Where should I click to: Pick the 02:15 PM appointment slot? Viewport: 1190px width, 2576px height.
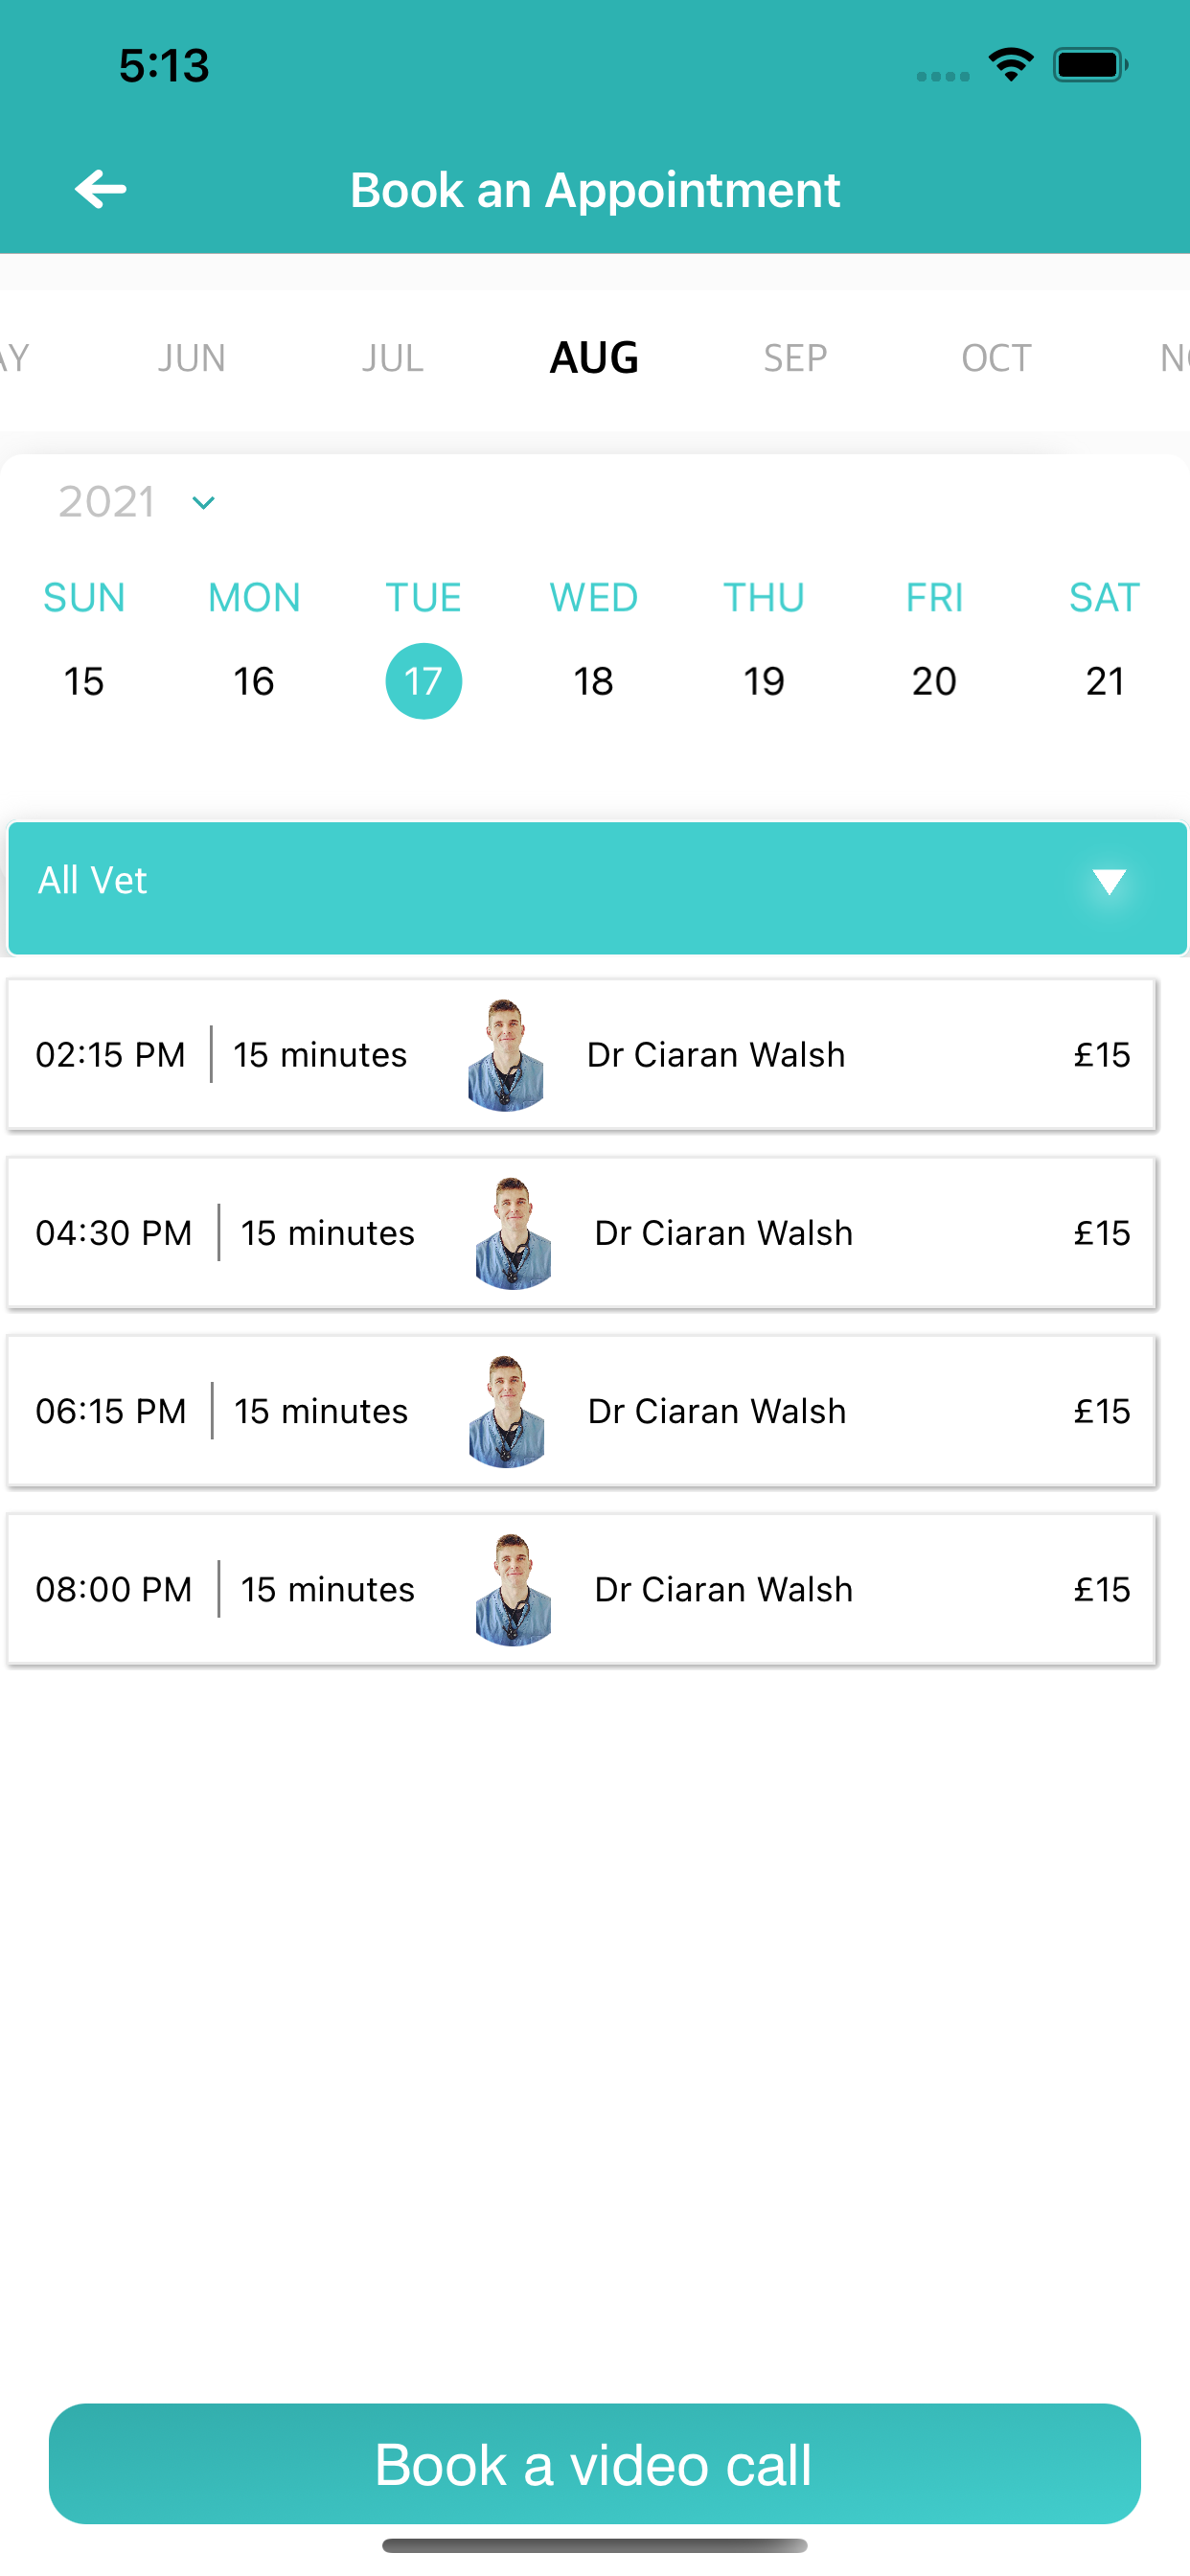[x=581, y=1055]
